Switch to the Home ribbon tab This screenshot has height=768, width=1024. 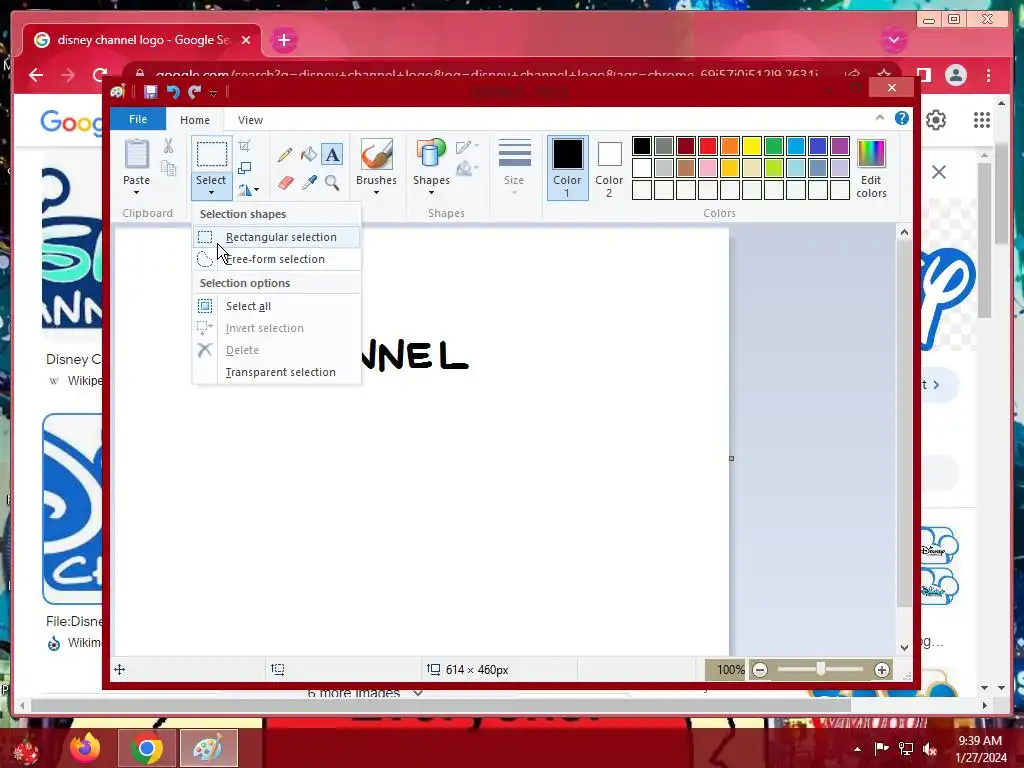195,120
